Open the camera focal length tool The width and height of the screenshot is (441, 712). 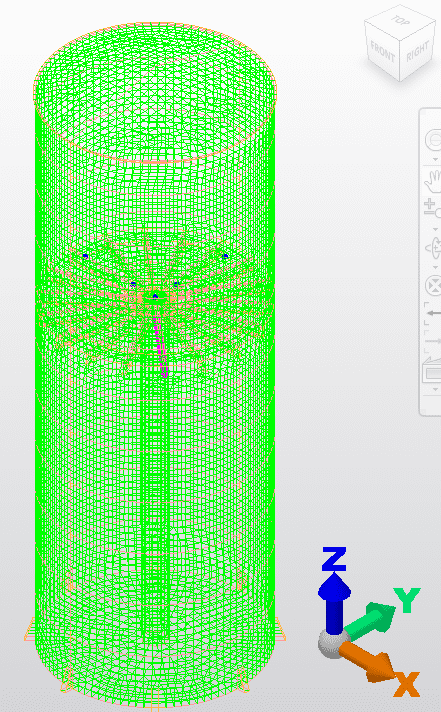pos(432,370)
